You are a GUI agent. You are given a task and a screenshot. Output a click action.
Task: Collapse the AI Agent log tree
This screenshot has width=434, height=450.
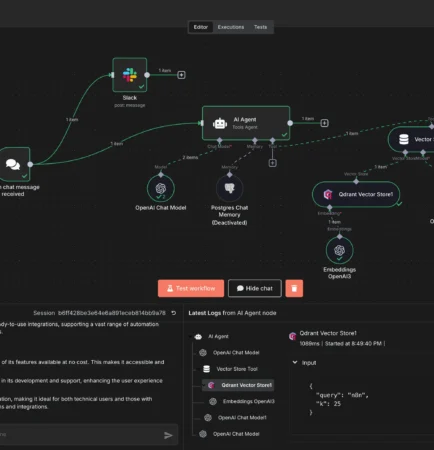click(191, 337)
